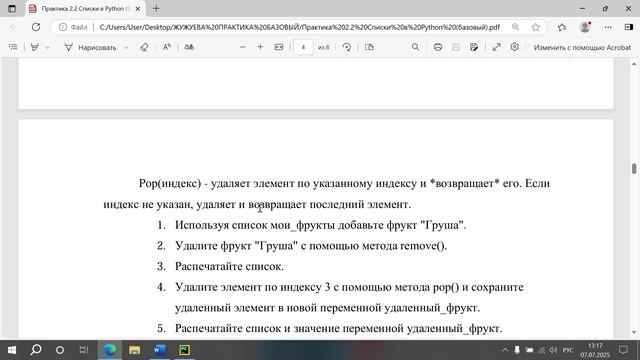The width and height of the screenshot is (640, 360).
Task: Click the Save as icon
Action: coord(474,47)
